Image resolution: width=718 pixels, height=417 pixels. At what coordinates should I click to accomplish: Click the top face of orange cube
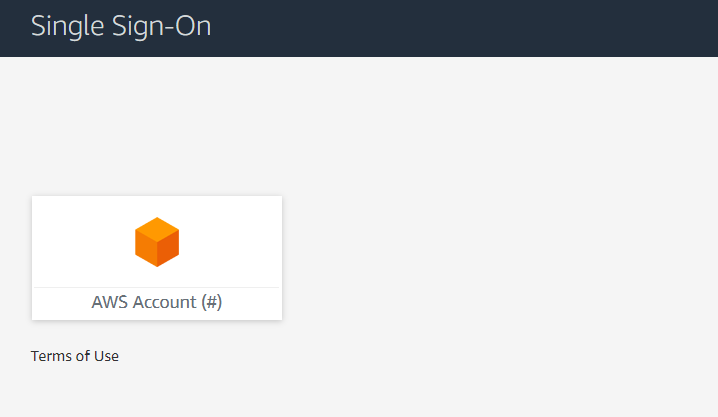click(x=157, y=229)
